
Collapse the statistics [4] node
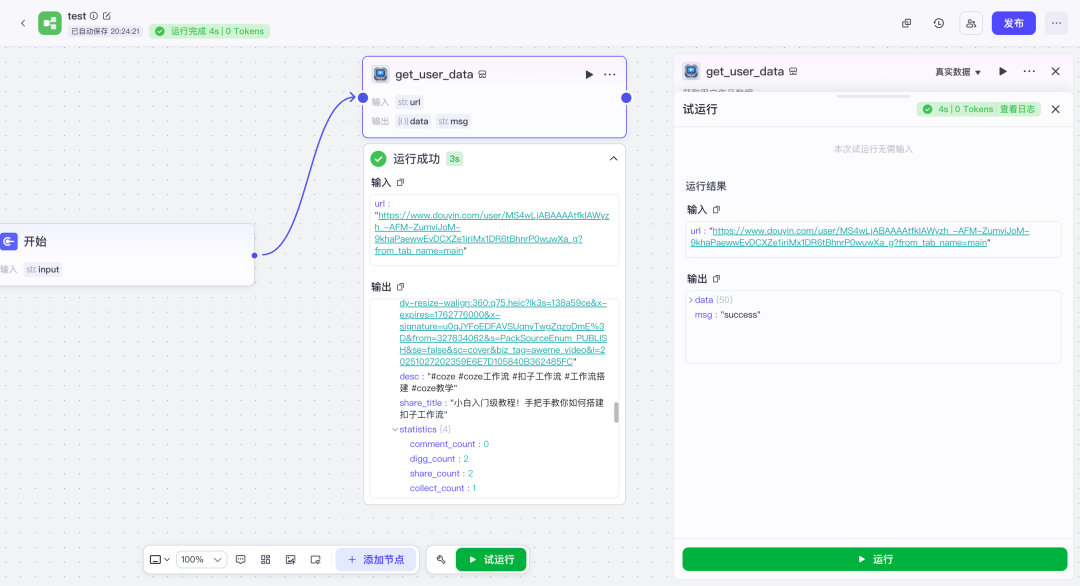tap(395, 430)
